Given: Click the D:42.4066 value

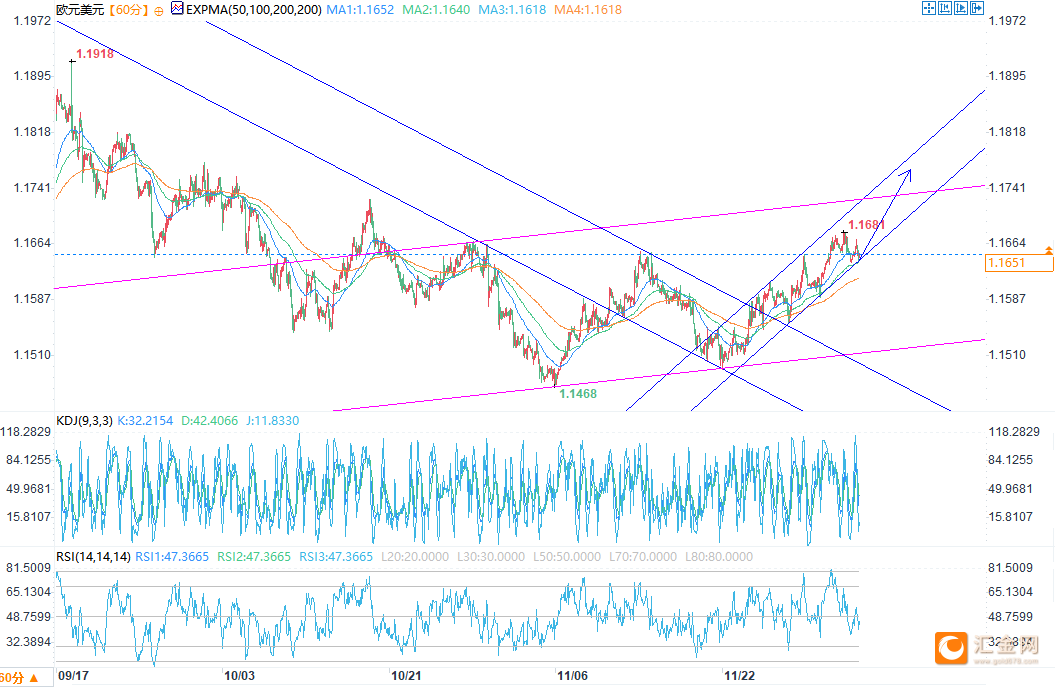Looking at the screenshot, I should tap(209, 421).
